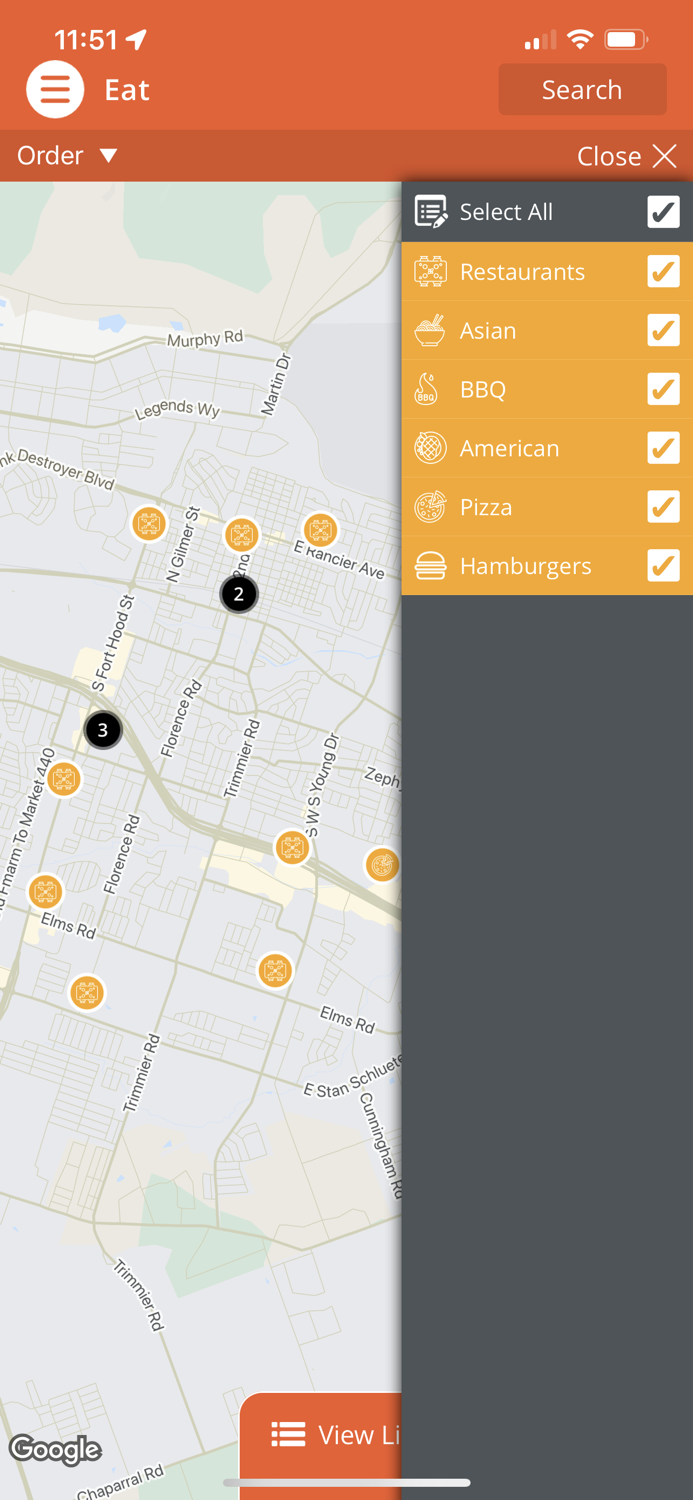Tap the location arrow in status bar

[x=137, y=39]
